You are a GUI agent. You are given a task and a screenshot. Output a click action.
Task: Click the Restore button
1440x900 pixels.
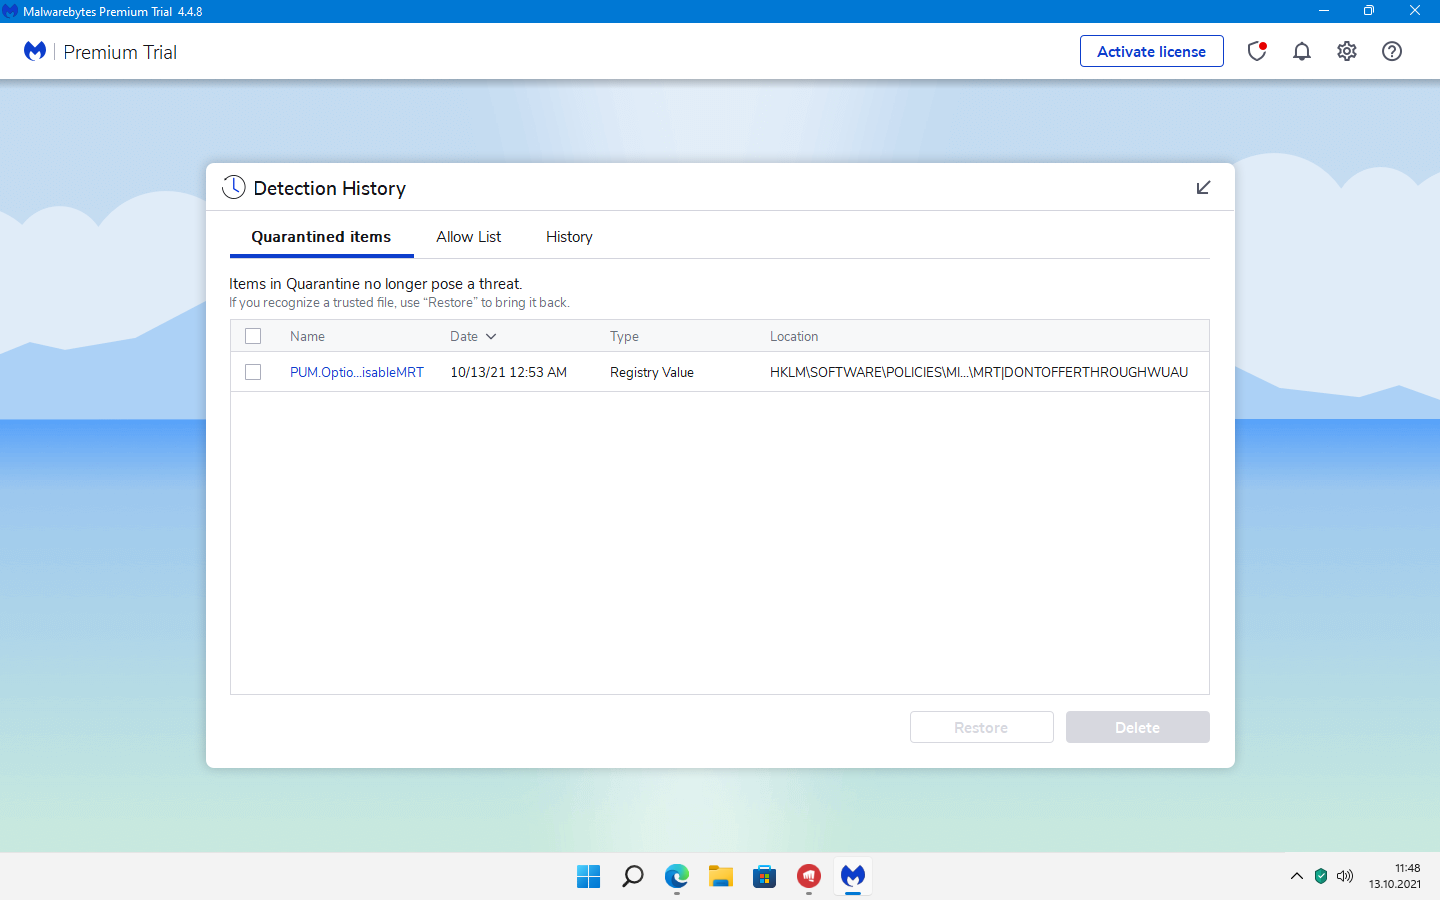tap(982, 727)
